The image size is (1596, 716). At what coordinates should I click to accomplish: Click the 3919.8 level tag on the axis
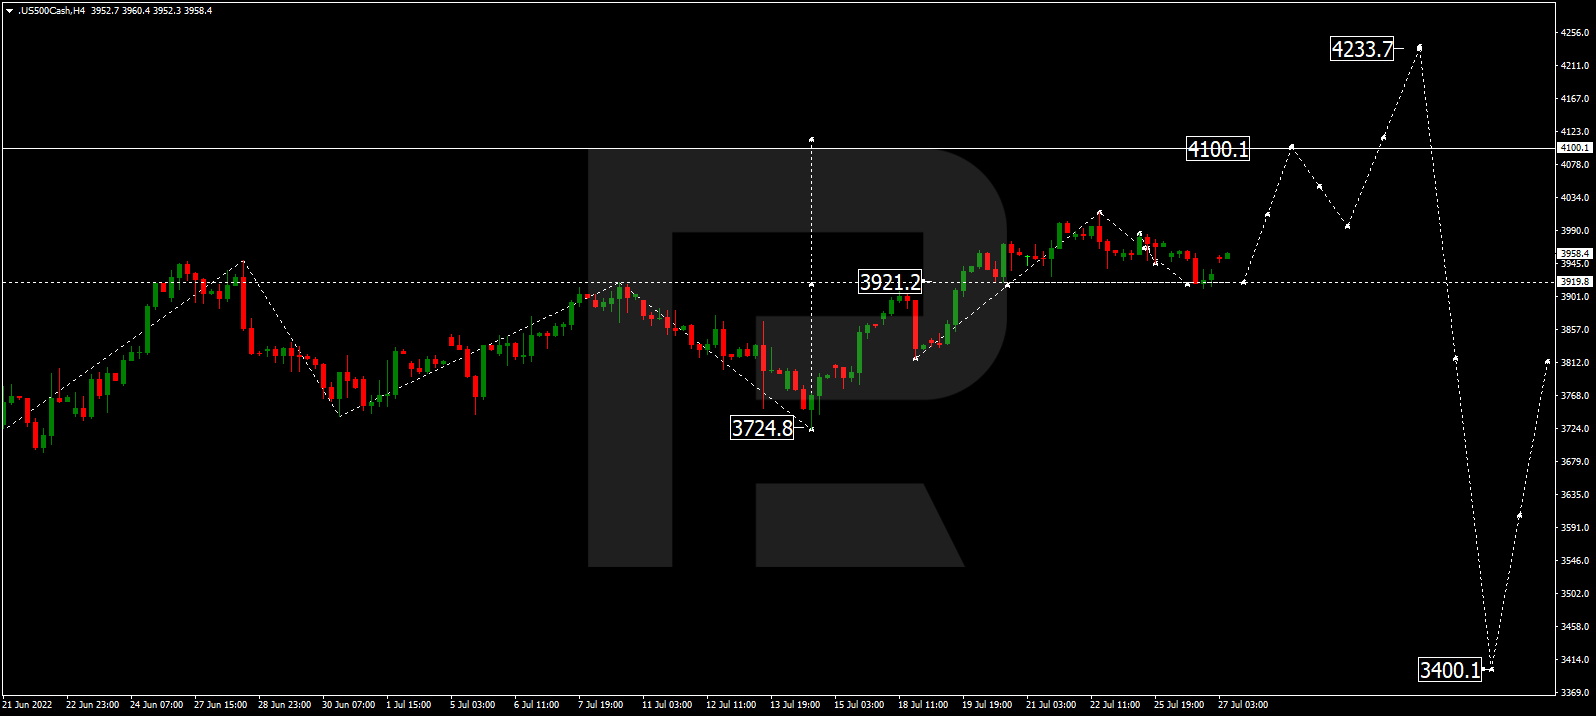(1574, 282)
